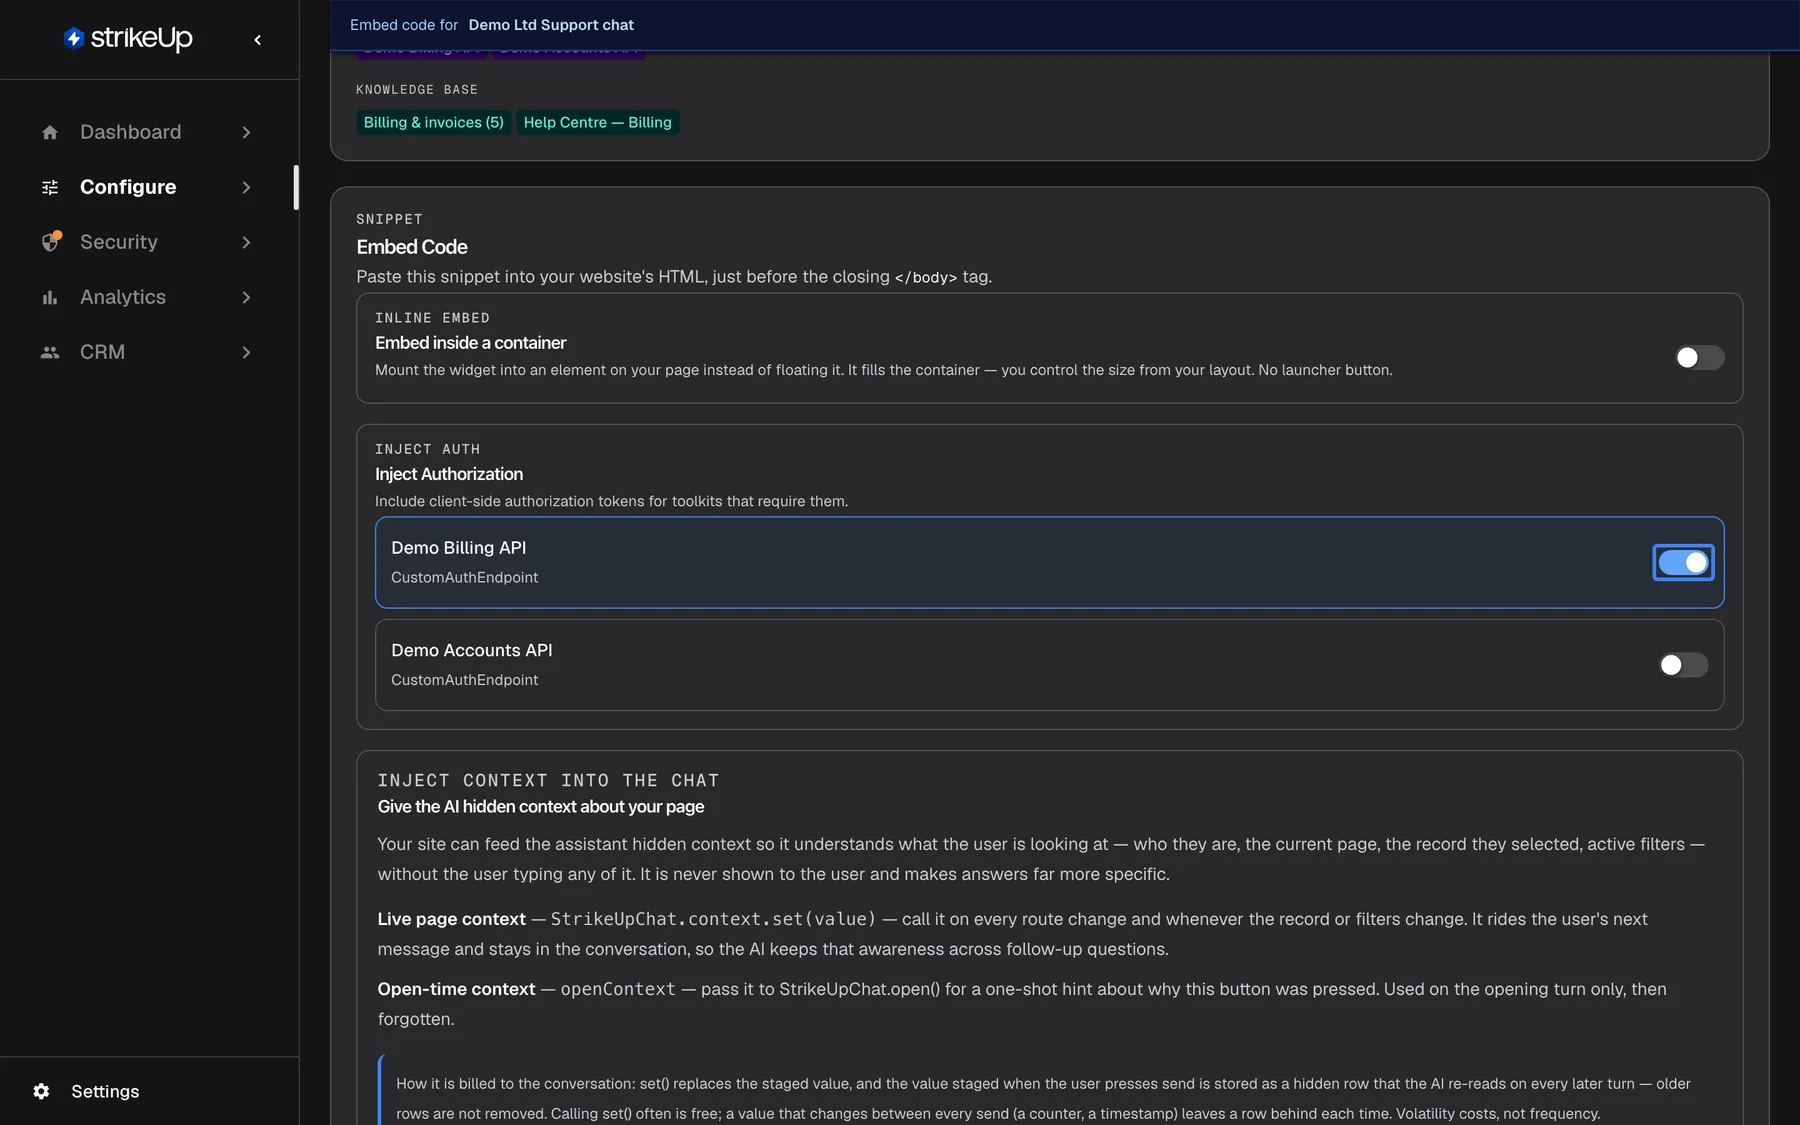This screenshot has height=1125, width=1800.
Task: Click the Embed inside a container heading
Action: point(471,343)
